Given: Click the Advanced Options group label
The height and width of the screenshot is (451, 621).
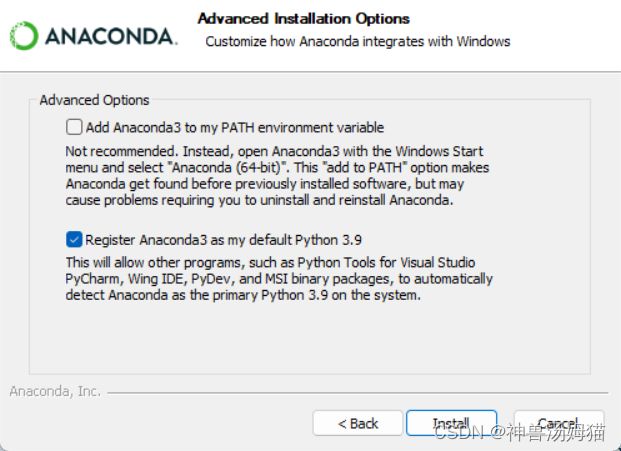Looking at the screenshot, I should click(x=94, y=100).
